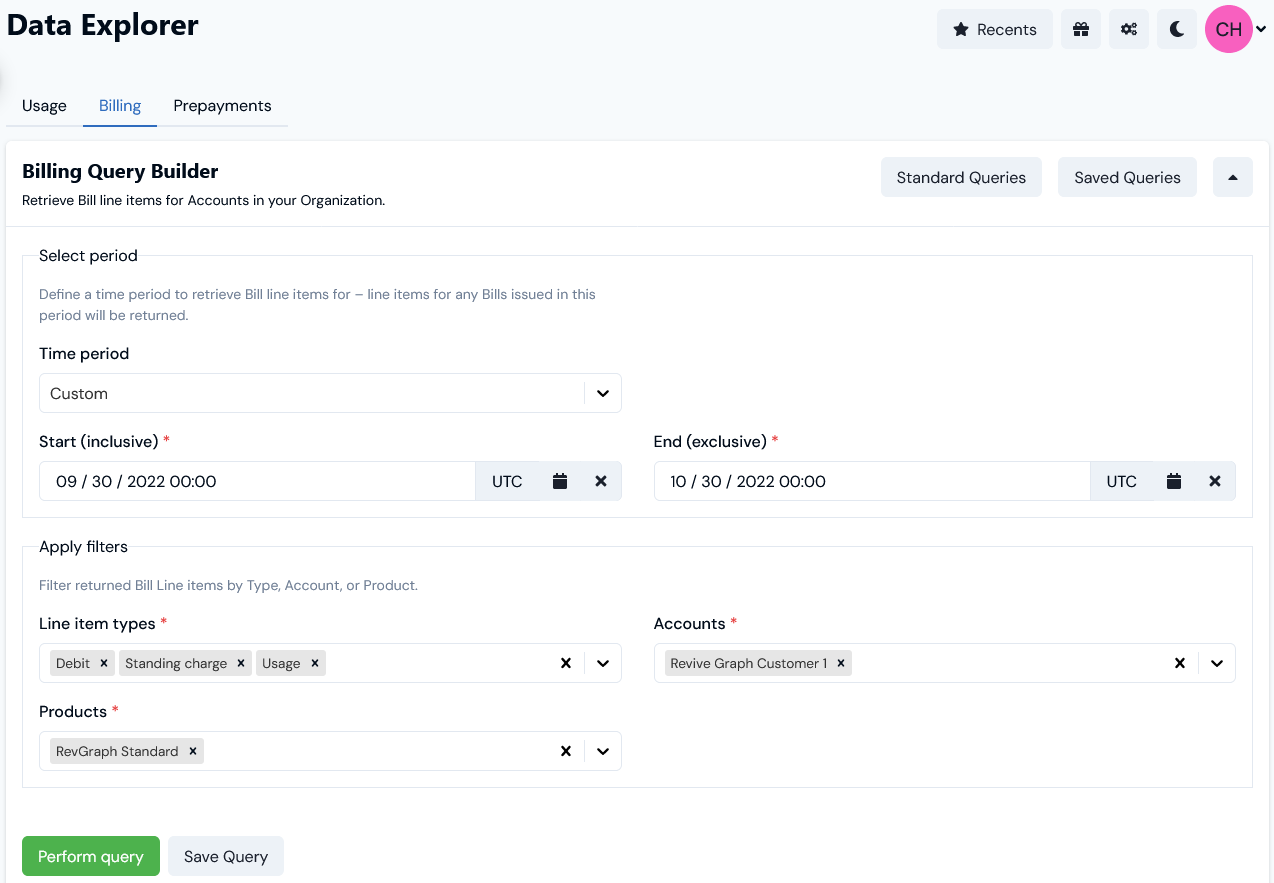Image resolution: width=1274 pixels, height=883 pixels.
Task: Open the gift/what's new panel
Action: (x=1080, y=29)
